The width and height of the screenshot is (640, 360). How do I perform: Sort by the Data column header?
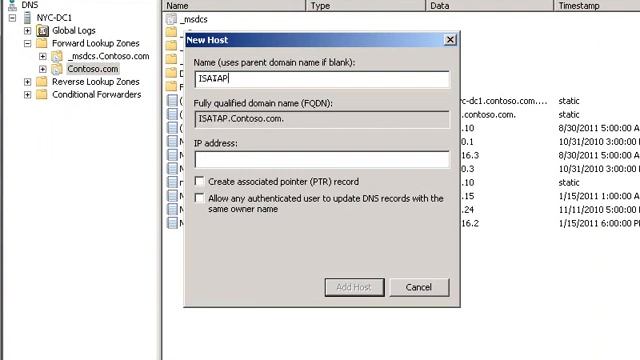[x=489, y=5]
